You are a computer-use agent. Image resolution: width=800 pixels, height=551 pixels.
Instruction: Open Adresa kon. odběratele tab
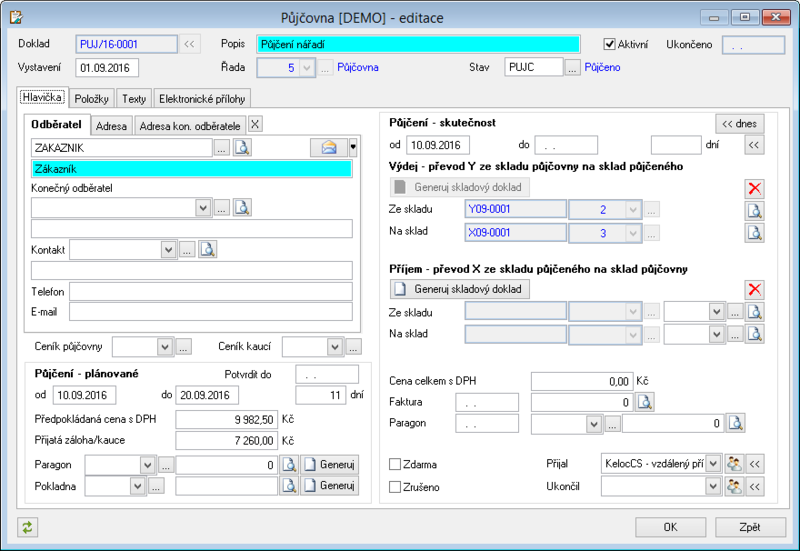pos(190,126)
